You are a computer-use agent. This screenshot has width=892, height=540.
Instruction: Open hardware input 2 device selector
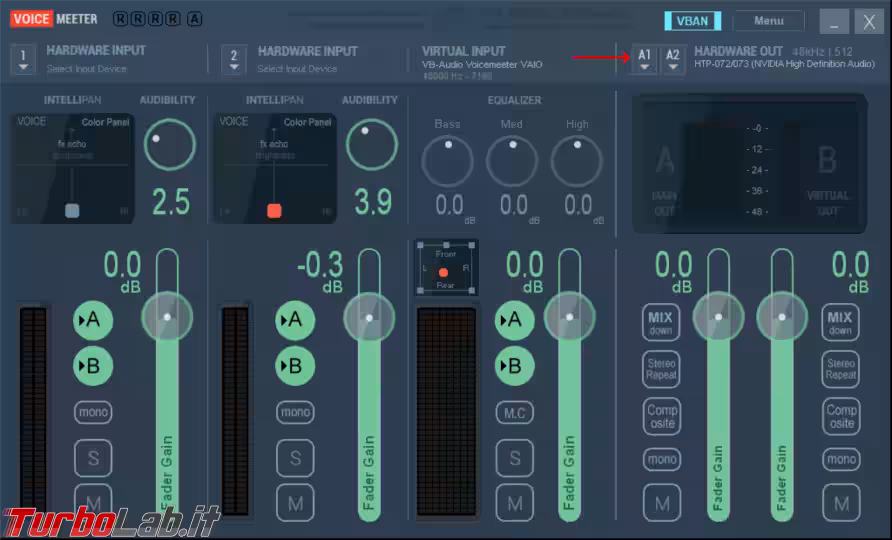pyautogui.click(x=234, y=59)
